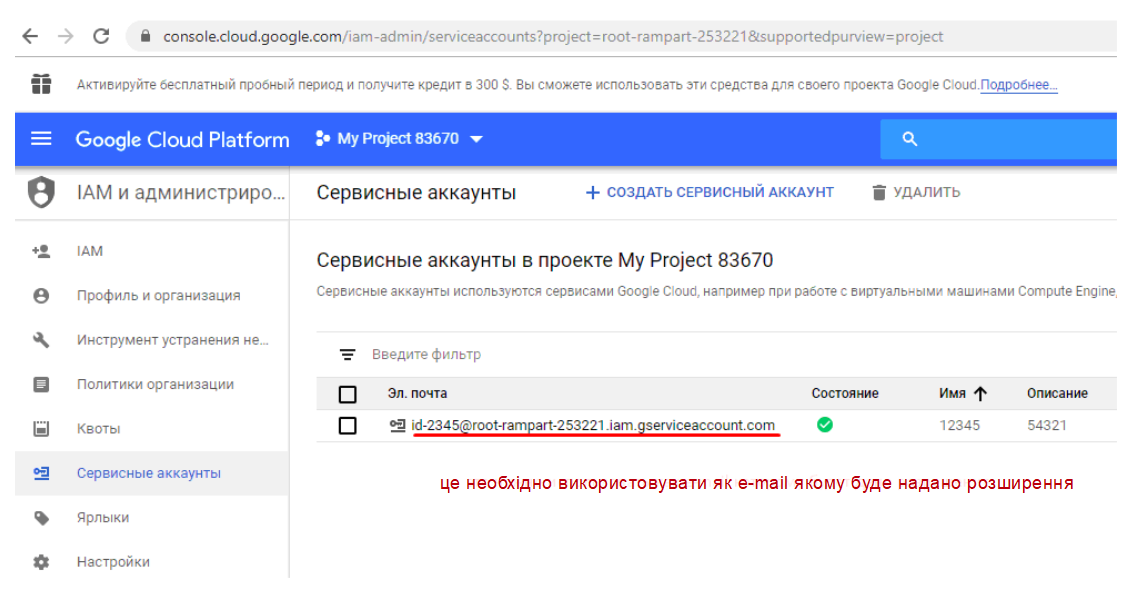Click the gear icon beside Настройки
Image resolution: width=1133 pixels, height=596 pixels.
(x=41, y=562)
